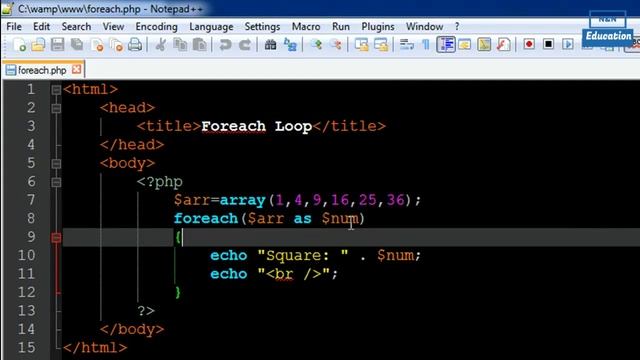Screen dimensions: 640x360
Task: Open the Search menu
Action: click(76, 27)
